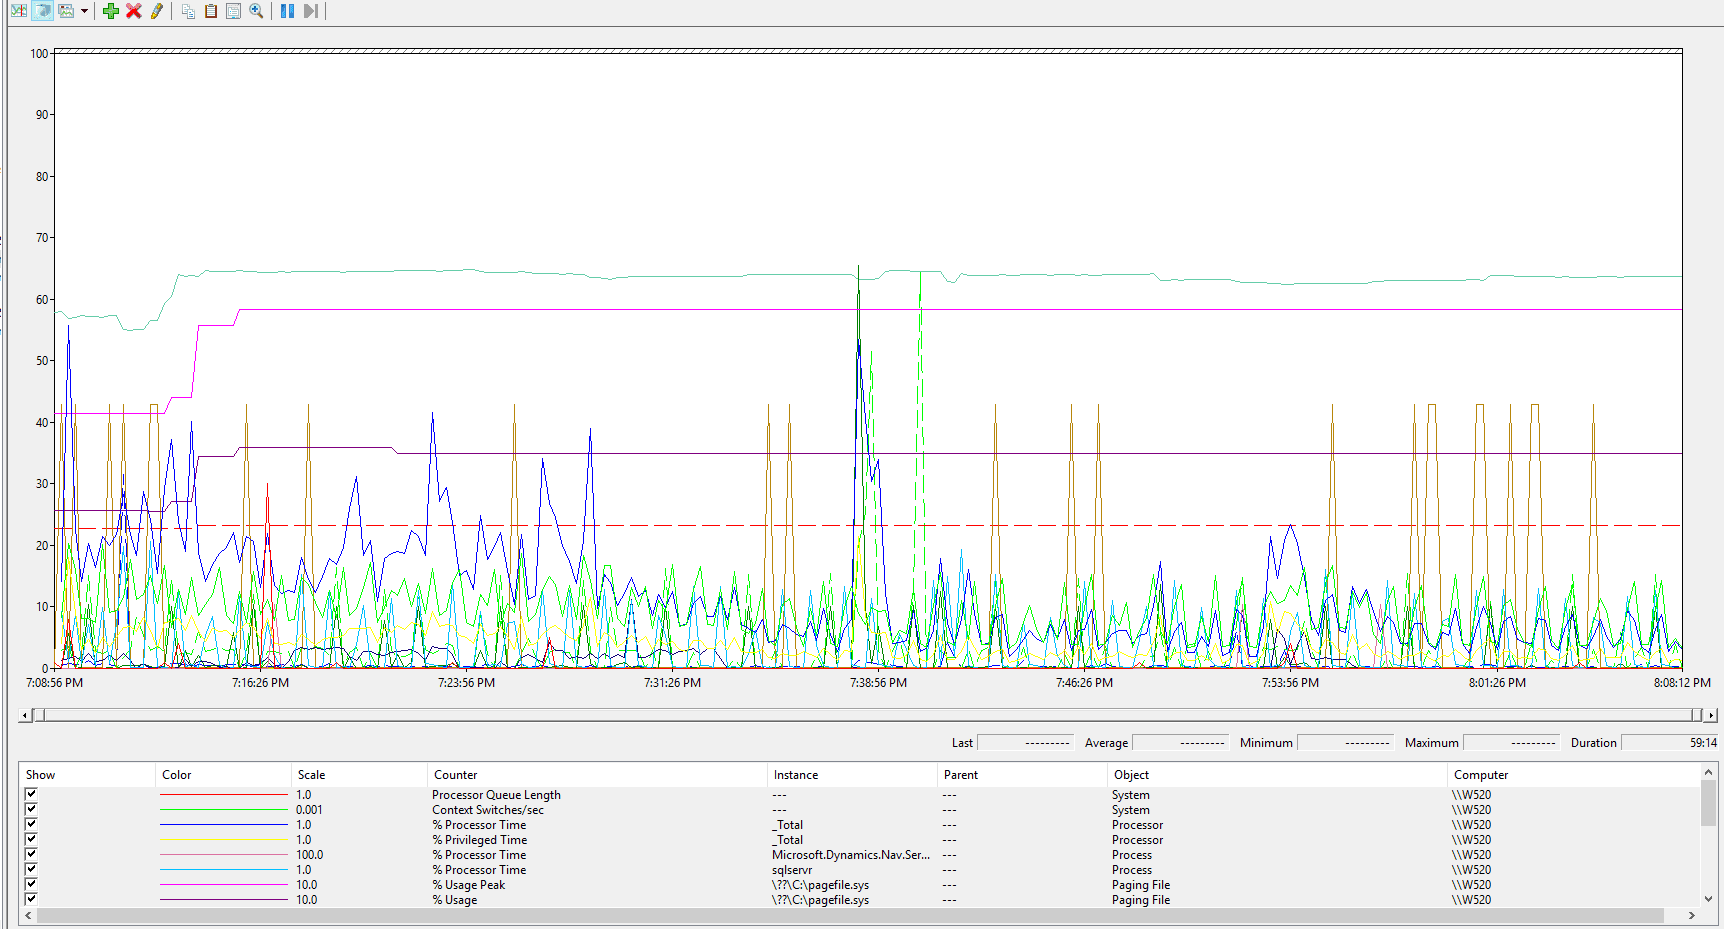The width and height of the screenshot is (1724, 929).
Task: Toggle checkbox for Microsoft.Dynamics.Nav.Ser... row
Action: [x=31, y=854]
